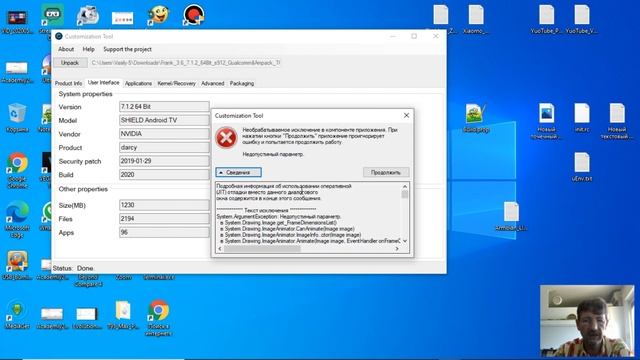Click the Customization Tool title bar logo
Viewport: 640px width, 360px height.
point(59,36)
